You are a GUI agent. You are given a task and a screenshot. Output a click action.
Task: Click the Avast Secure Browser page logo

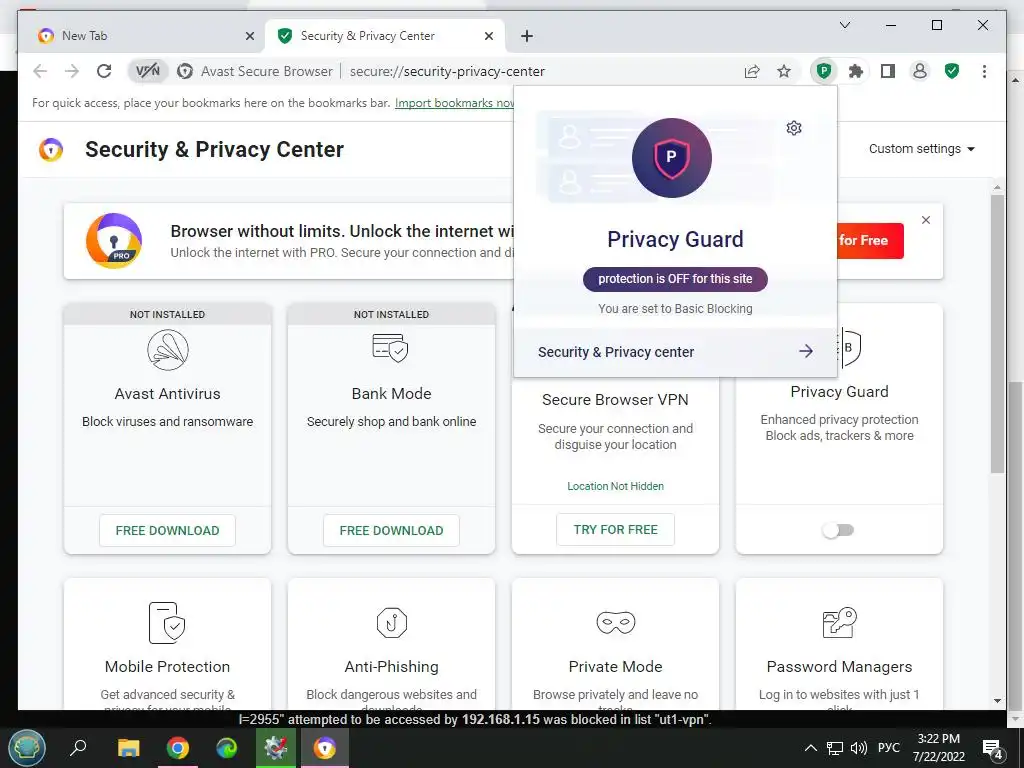[x=51, y=150]
